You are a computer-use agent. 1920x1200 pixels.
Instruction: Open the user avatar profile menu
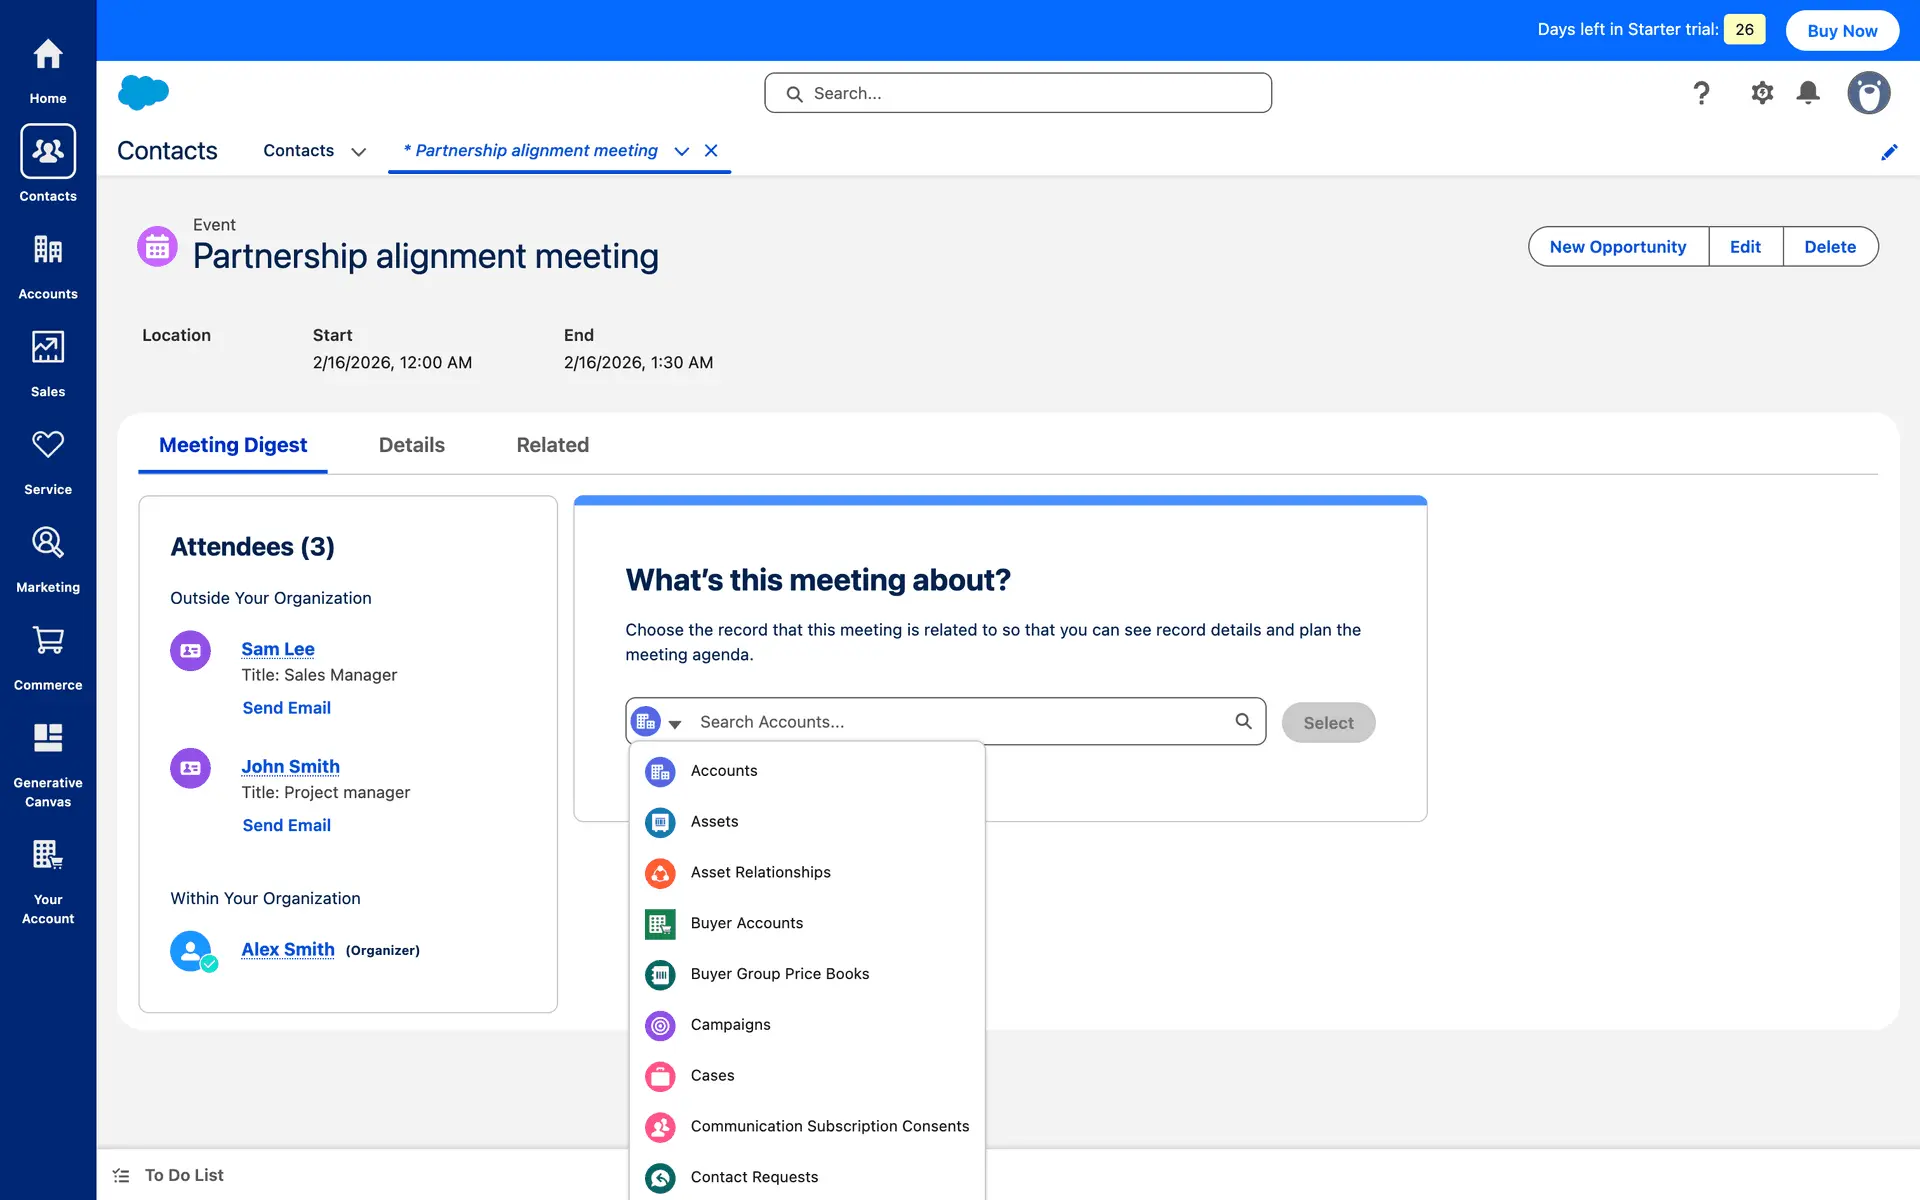pos(1867,93)
